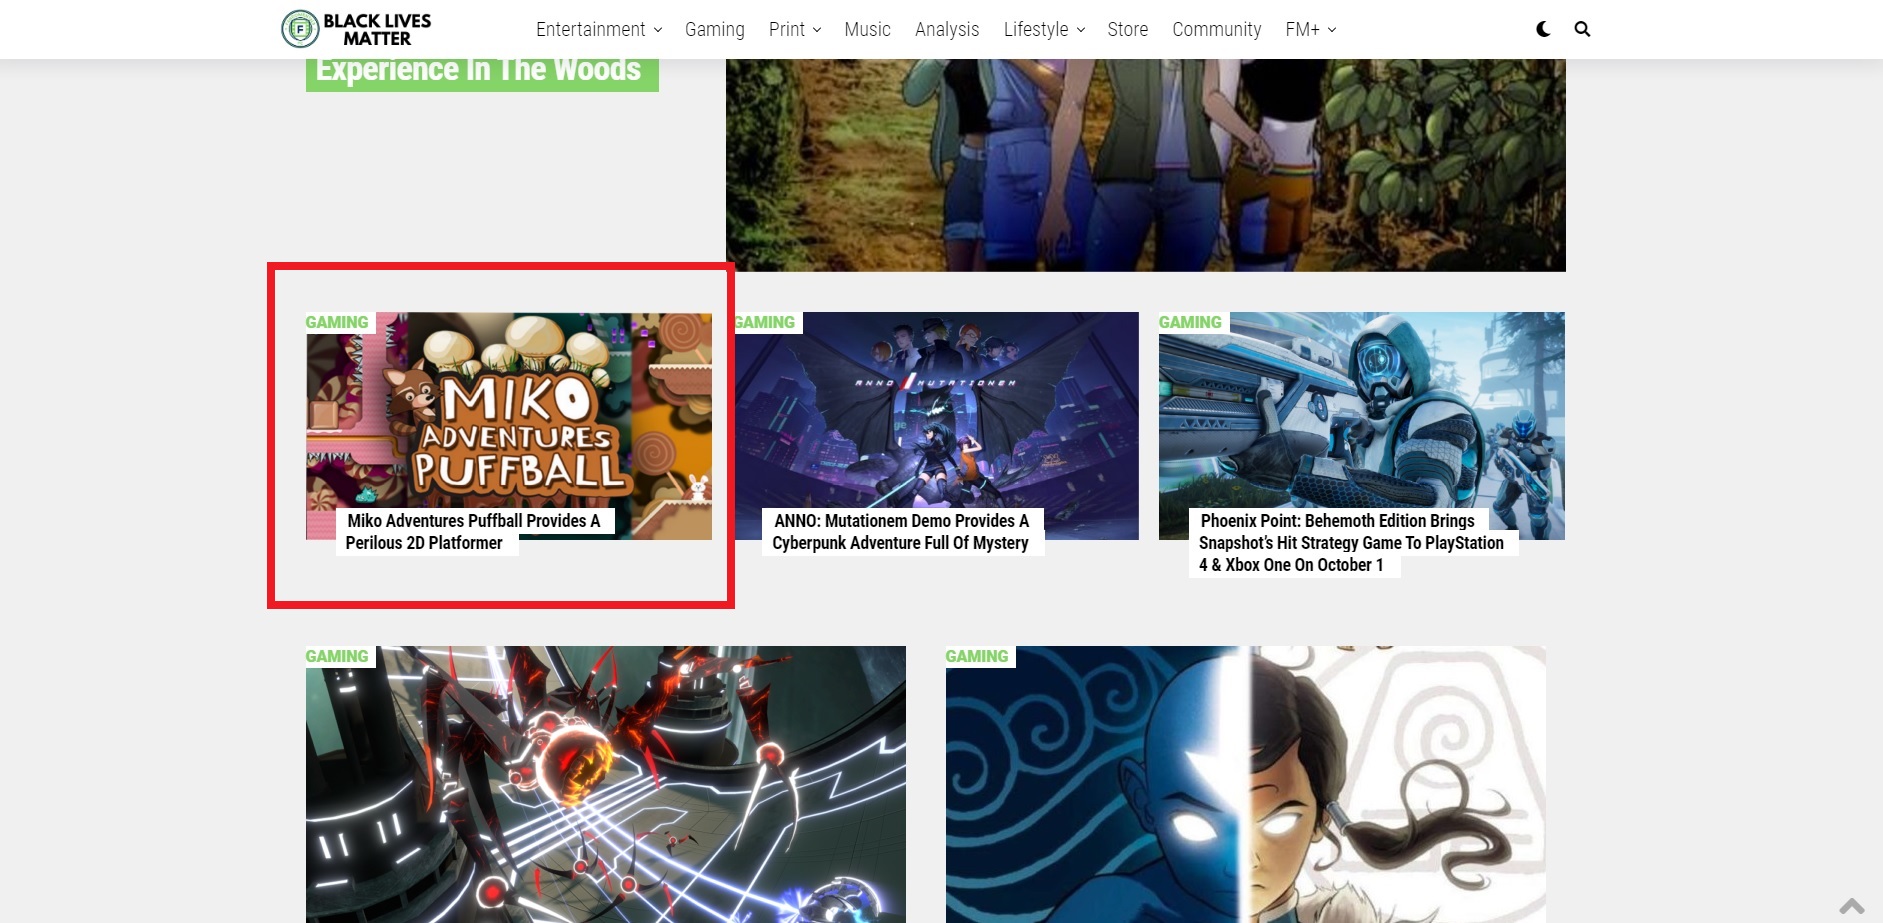This screenshot has height=923, width=1883.
Task: Read 'Phoenix Point: Behemoth Edition' article title
Action: click(1351, 543)
